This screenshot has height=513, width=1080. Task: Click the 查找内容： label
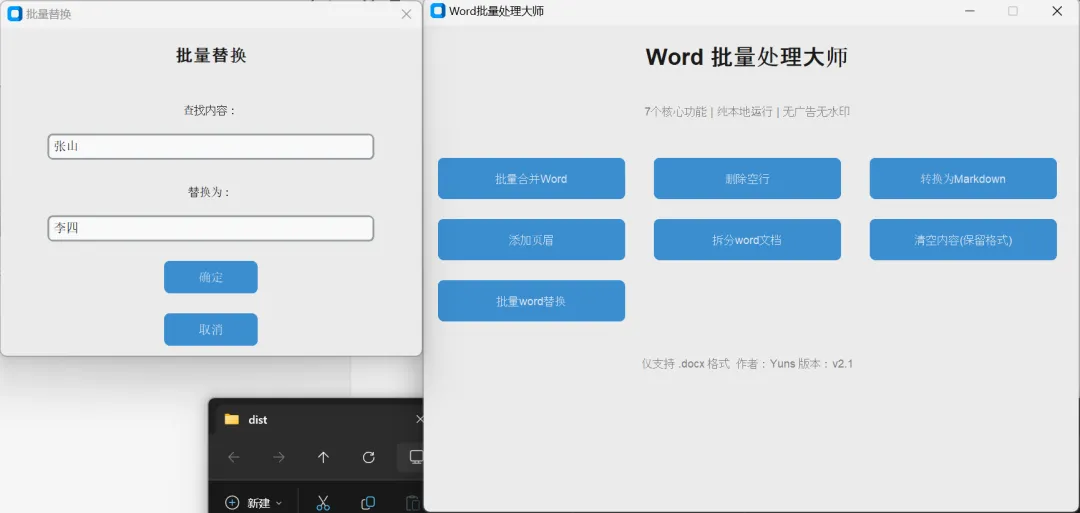coord(210,110)
